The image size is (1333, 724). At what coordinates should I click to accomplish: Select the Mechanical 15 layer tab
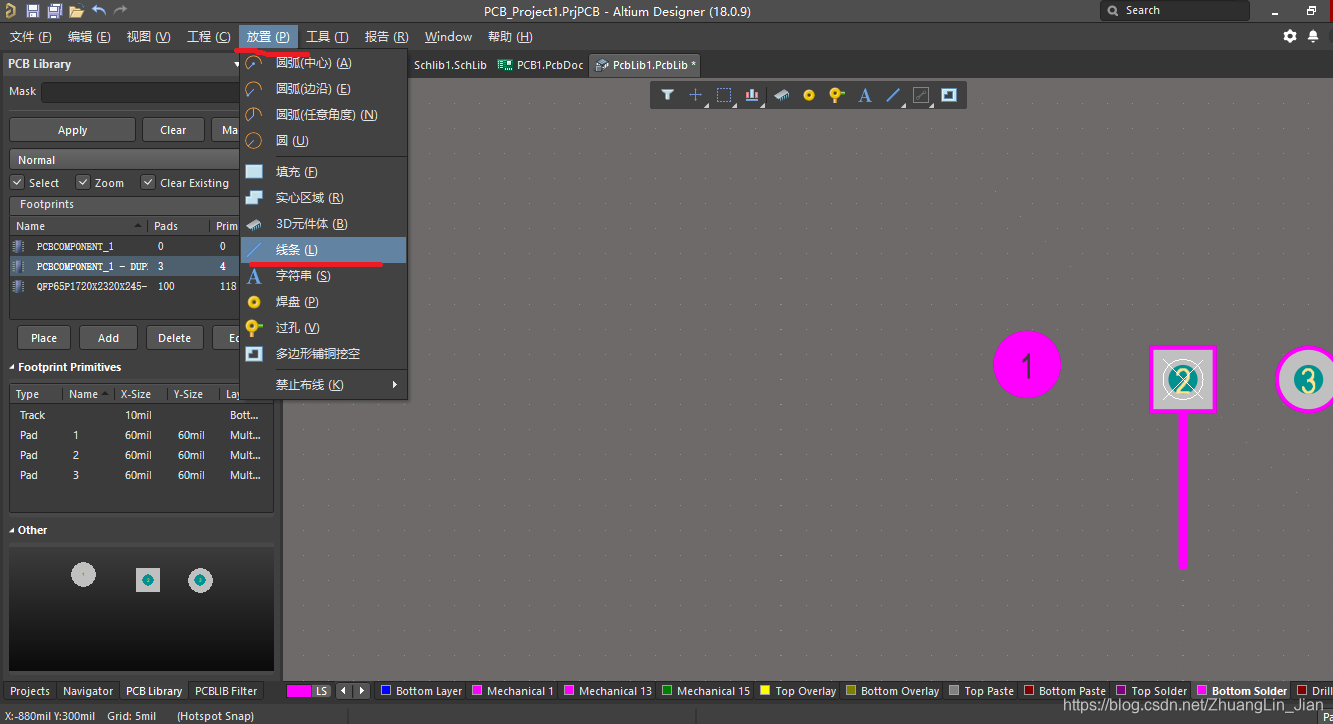706,691
